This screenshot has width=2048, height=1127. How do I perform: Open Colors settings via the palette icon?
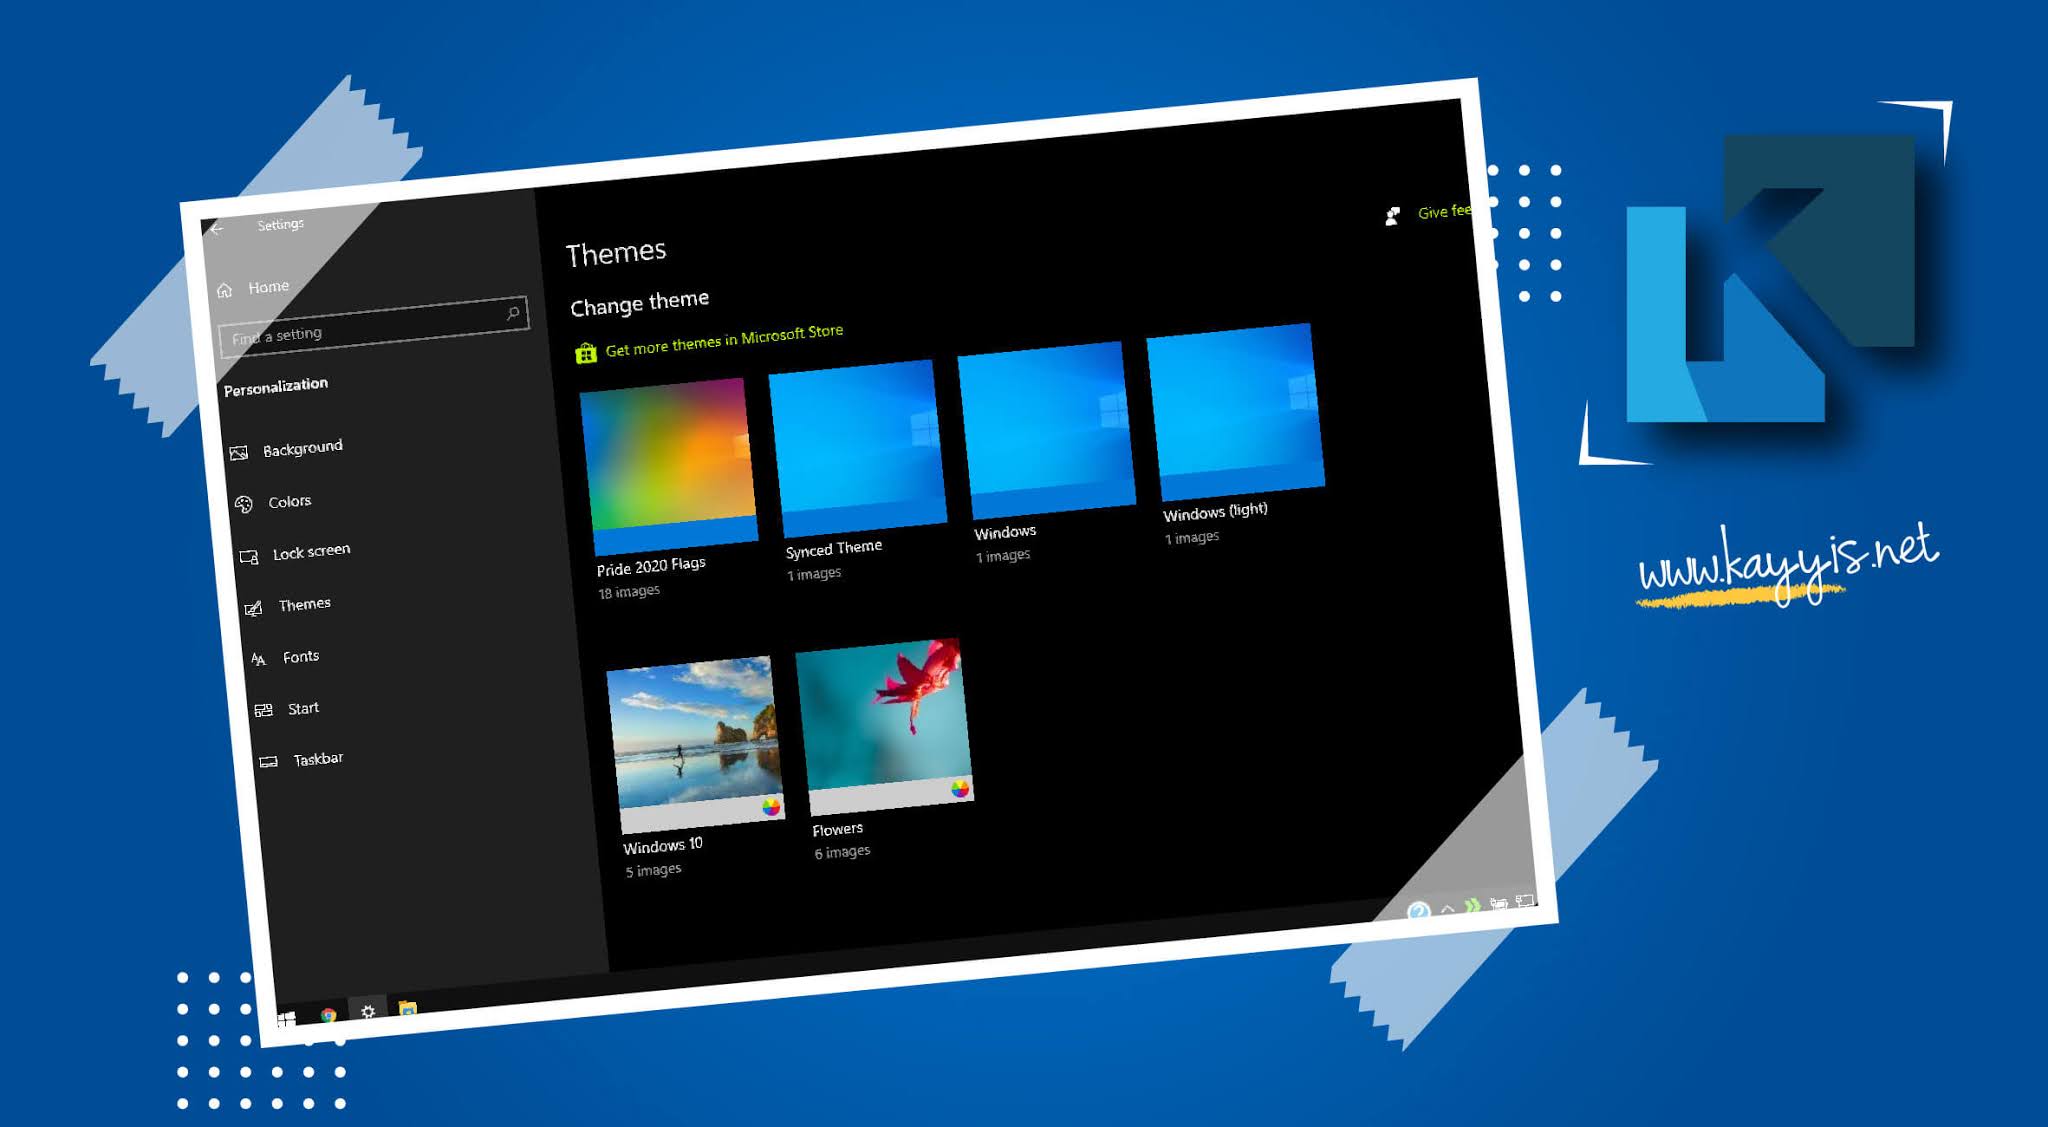click(x=244, y=504)
